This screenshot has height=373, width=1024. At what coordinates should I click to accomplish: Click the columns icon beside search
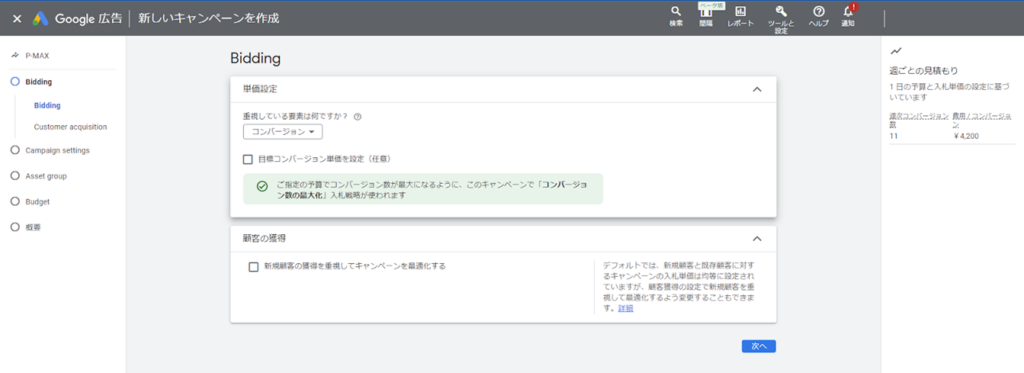[x=706, y=12]
